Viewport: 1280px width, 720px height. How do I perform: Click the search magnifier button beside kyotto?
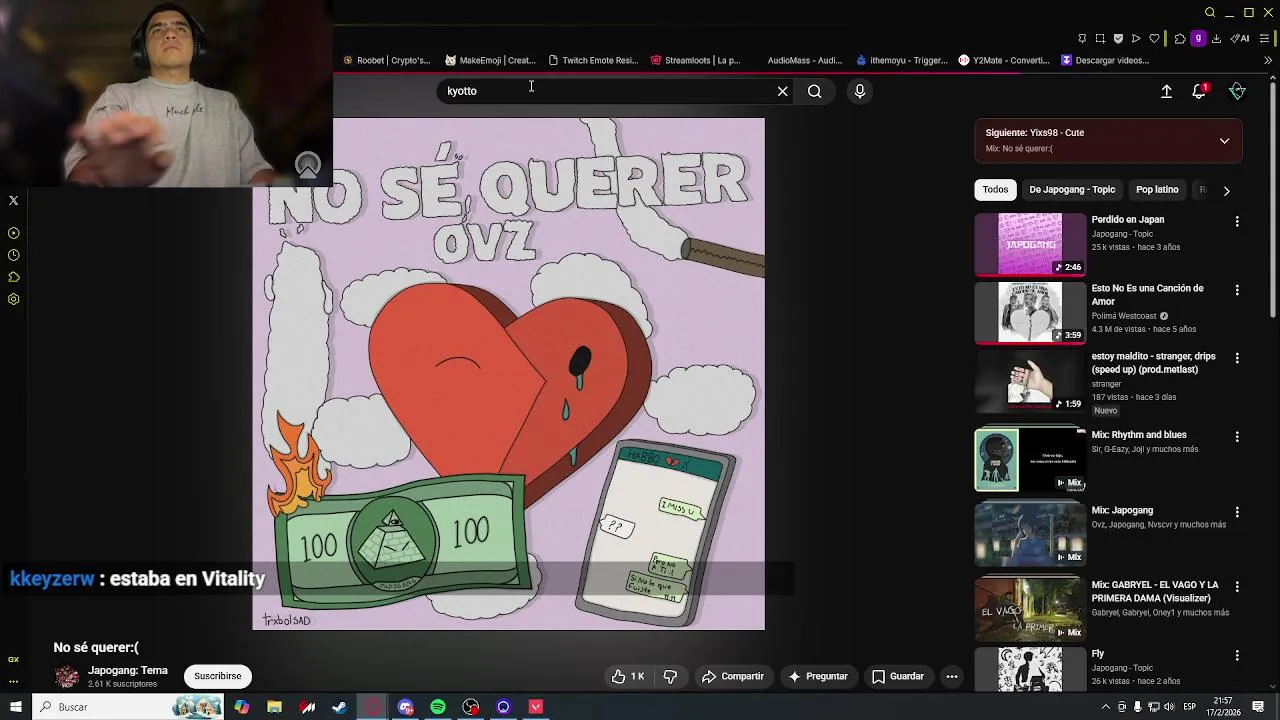815,91
